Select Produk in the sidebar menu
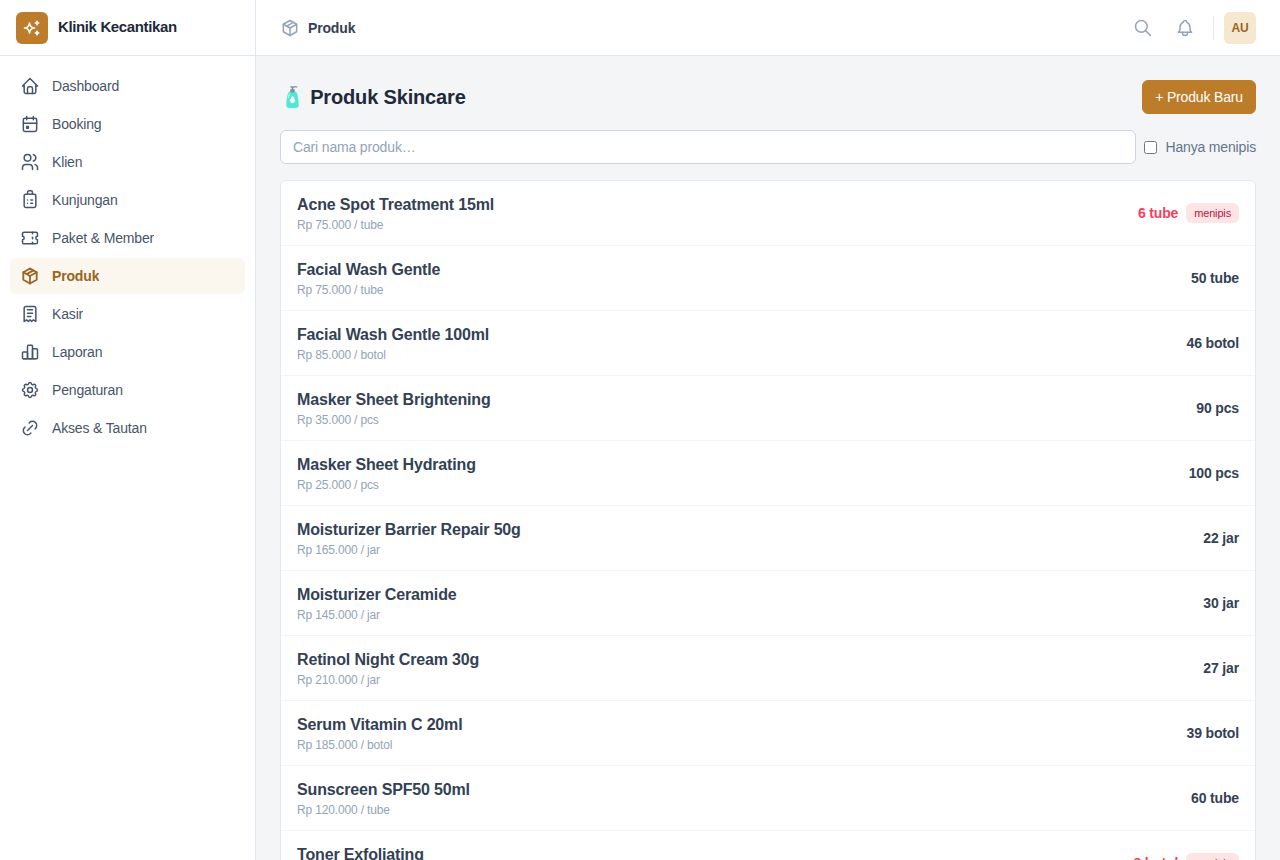Viewport: 1280px width, 860px height. pos(127,276)
